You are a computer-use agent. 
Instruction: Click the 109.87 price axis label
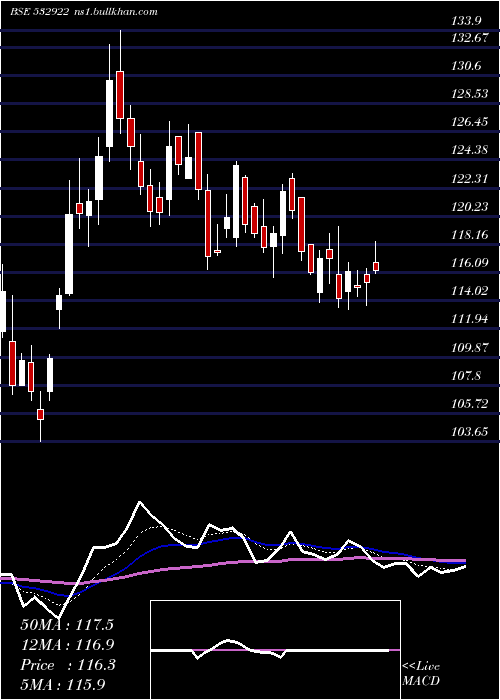coord(470,348)
